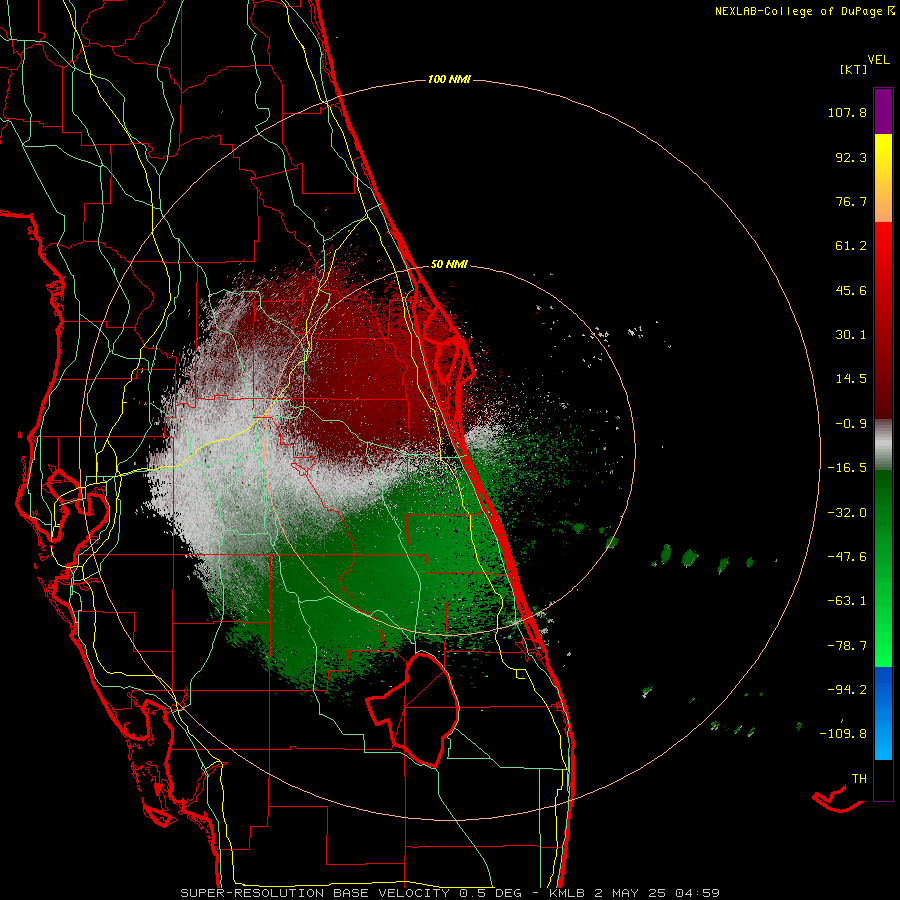Click the 14.5 scale value
900x900 pixels.
851,379
